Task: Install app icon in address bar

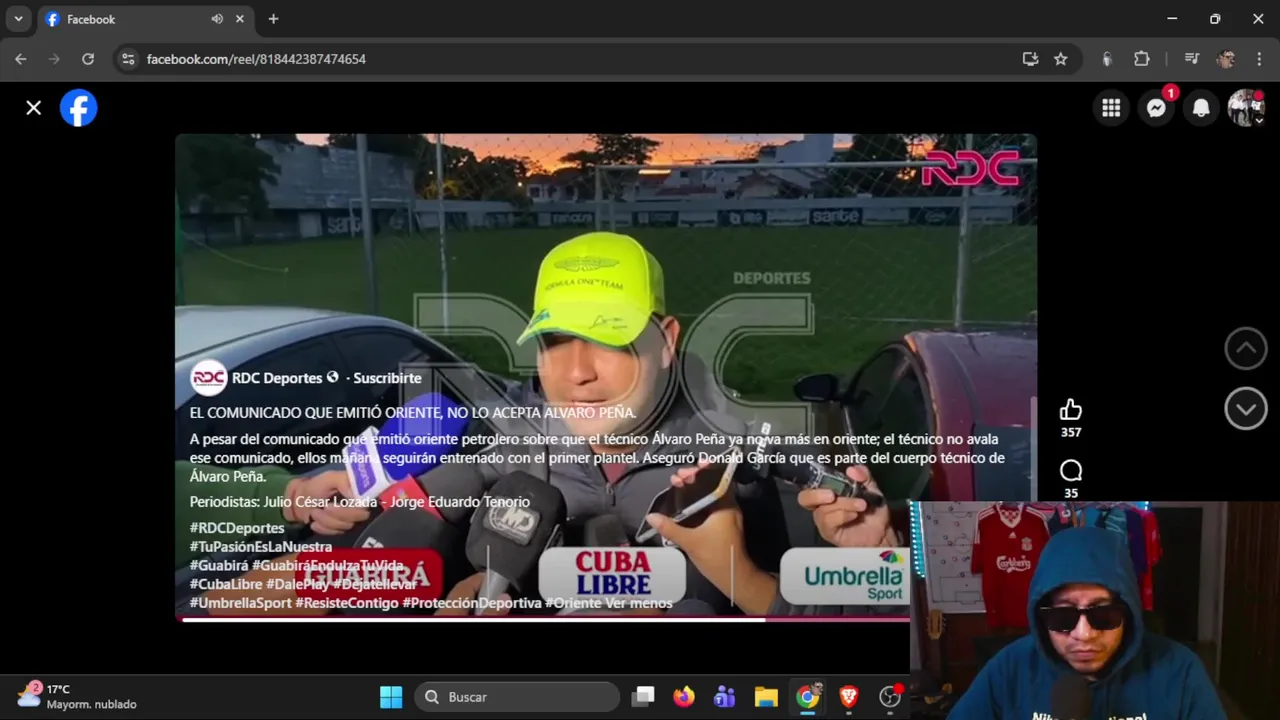Action: (1030, 59)
